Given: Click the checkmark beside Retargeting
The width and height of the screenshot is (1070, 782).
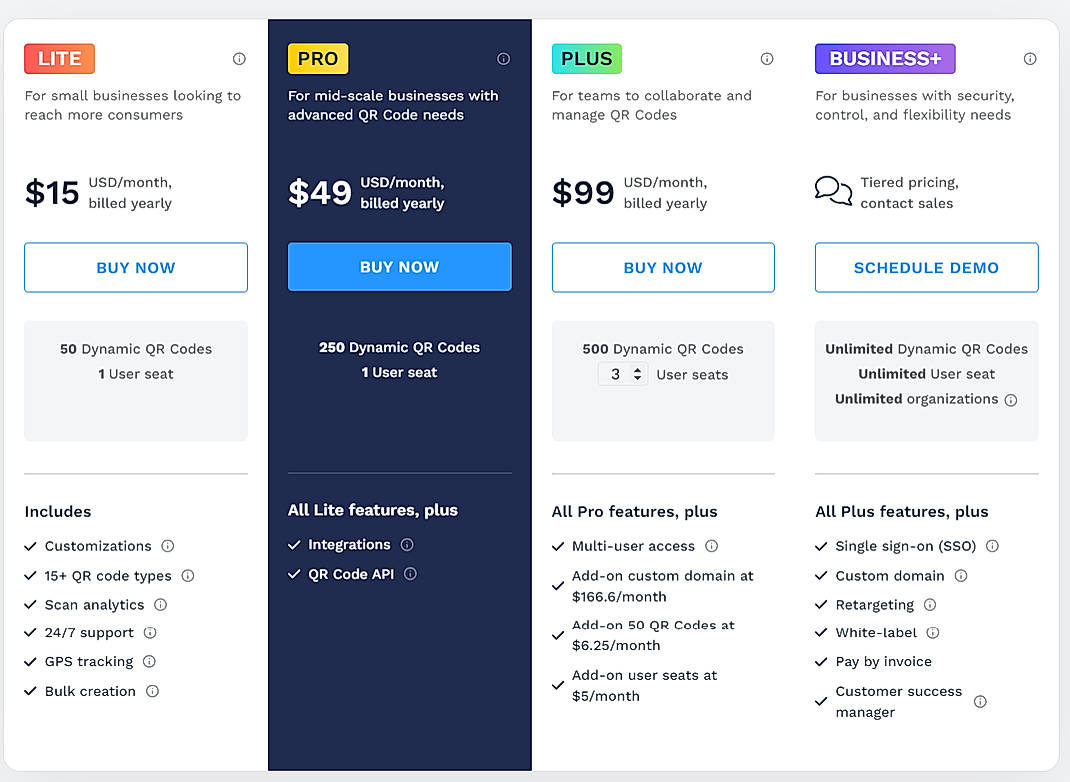Looking at the screenshot, I should point(822,605).
